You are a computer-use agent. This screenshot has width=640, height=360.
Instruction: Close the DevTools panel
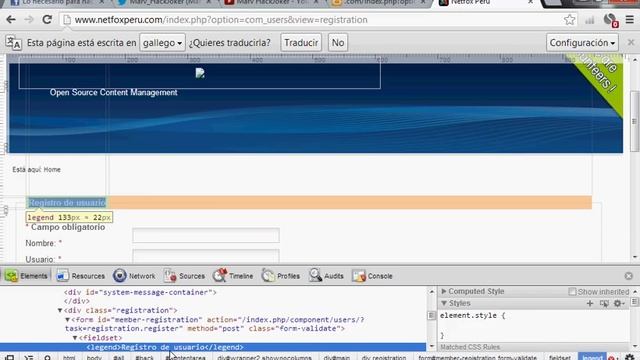(x=629, y=276)
